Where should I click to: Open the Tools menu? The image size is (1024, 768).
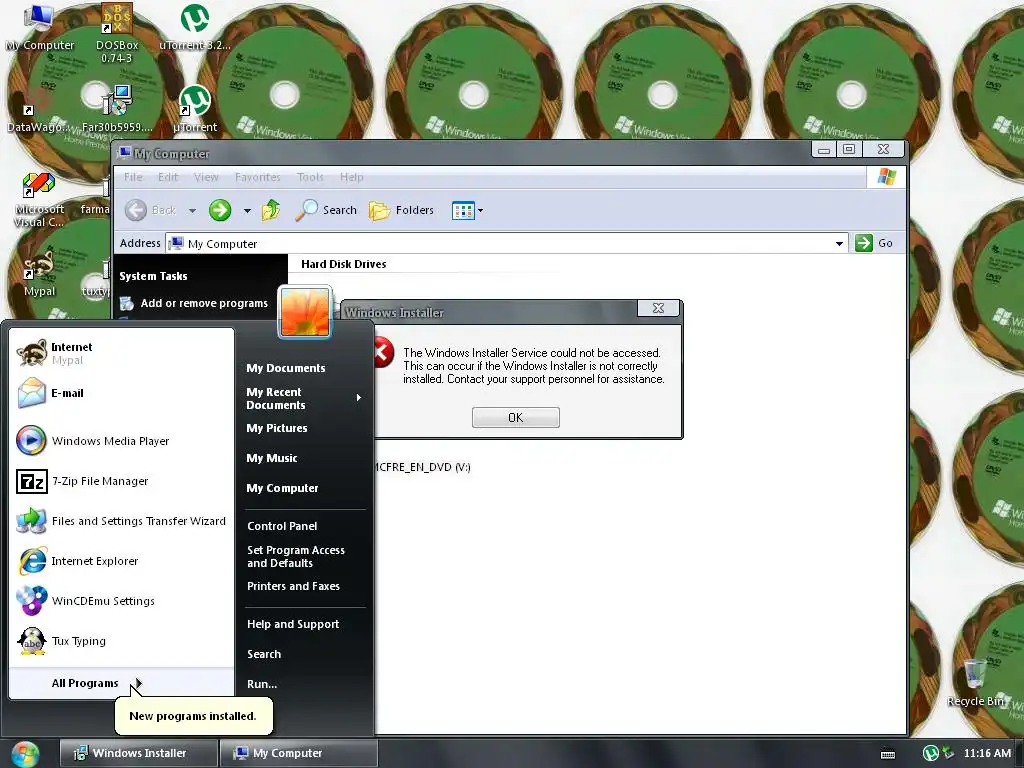click(x=310, y=177)
